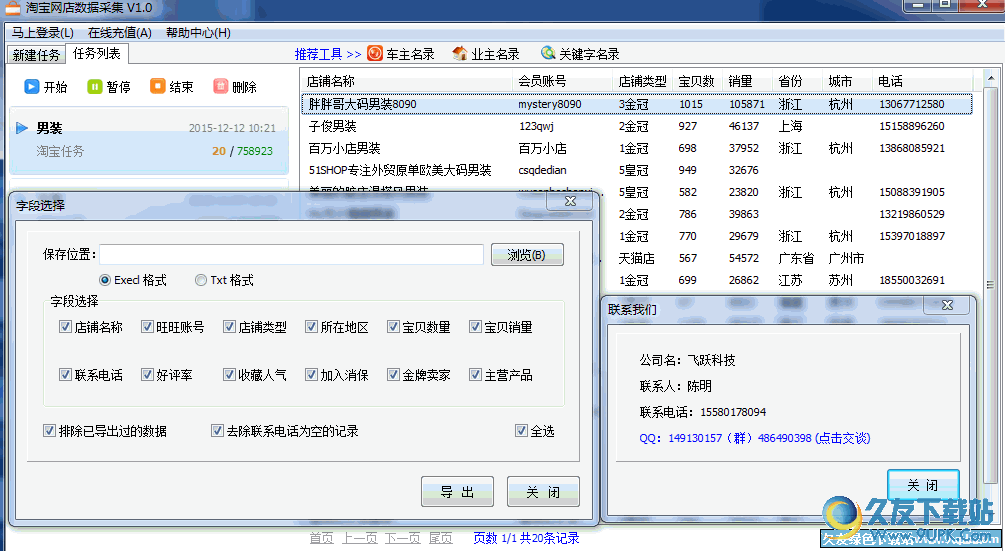Toggle the 店铺名称 field checkbox
This screenshot has height=551, width=1005.
(x=65, y=327)
